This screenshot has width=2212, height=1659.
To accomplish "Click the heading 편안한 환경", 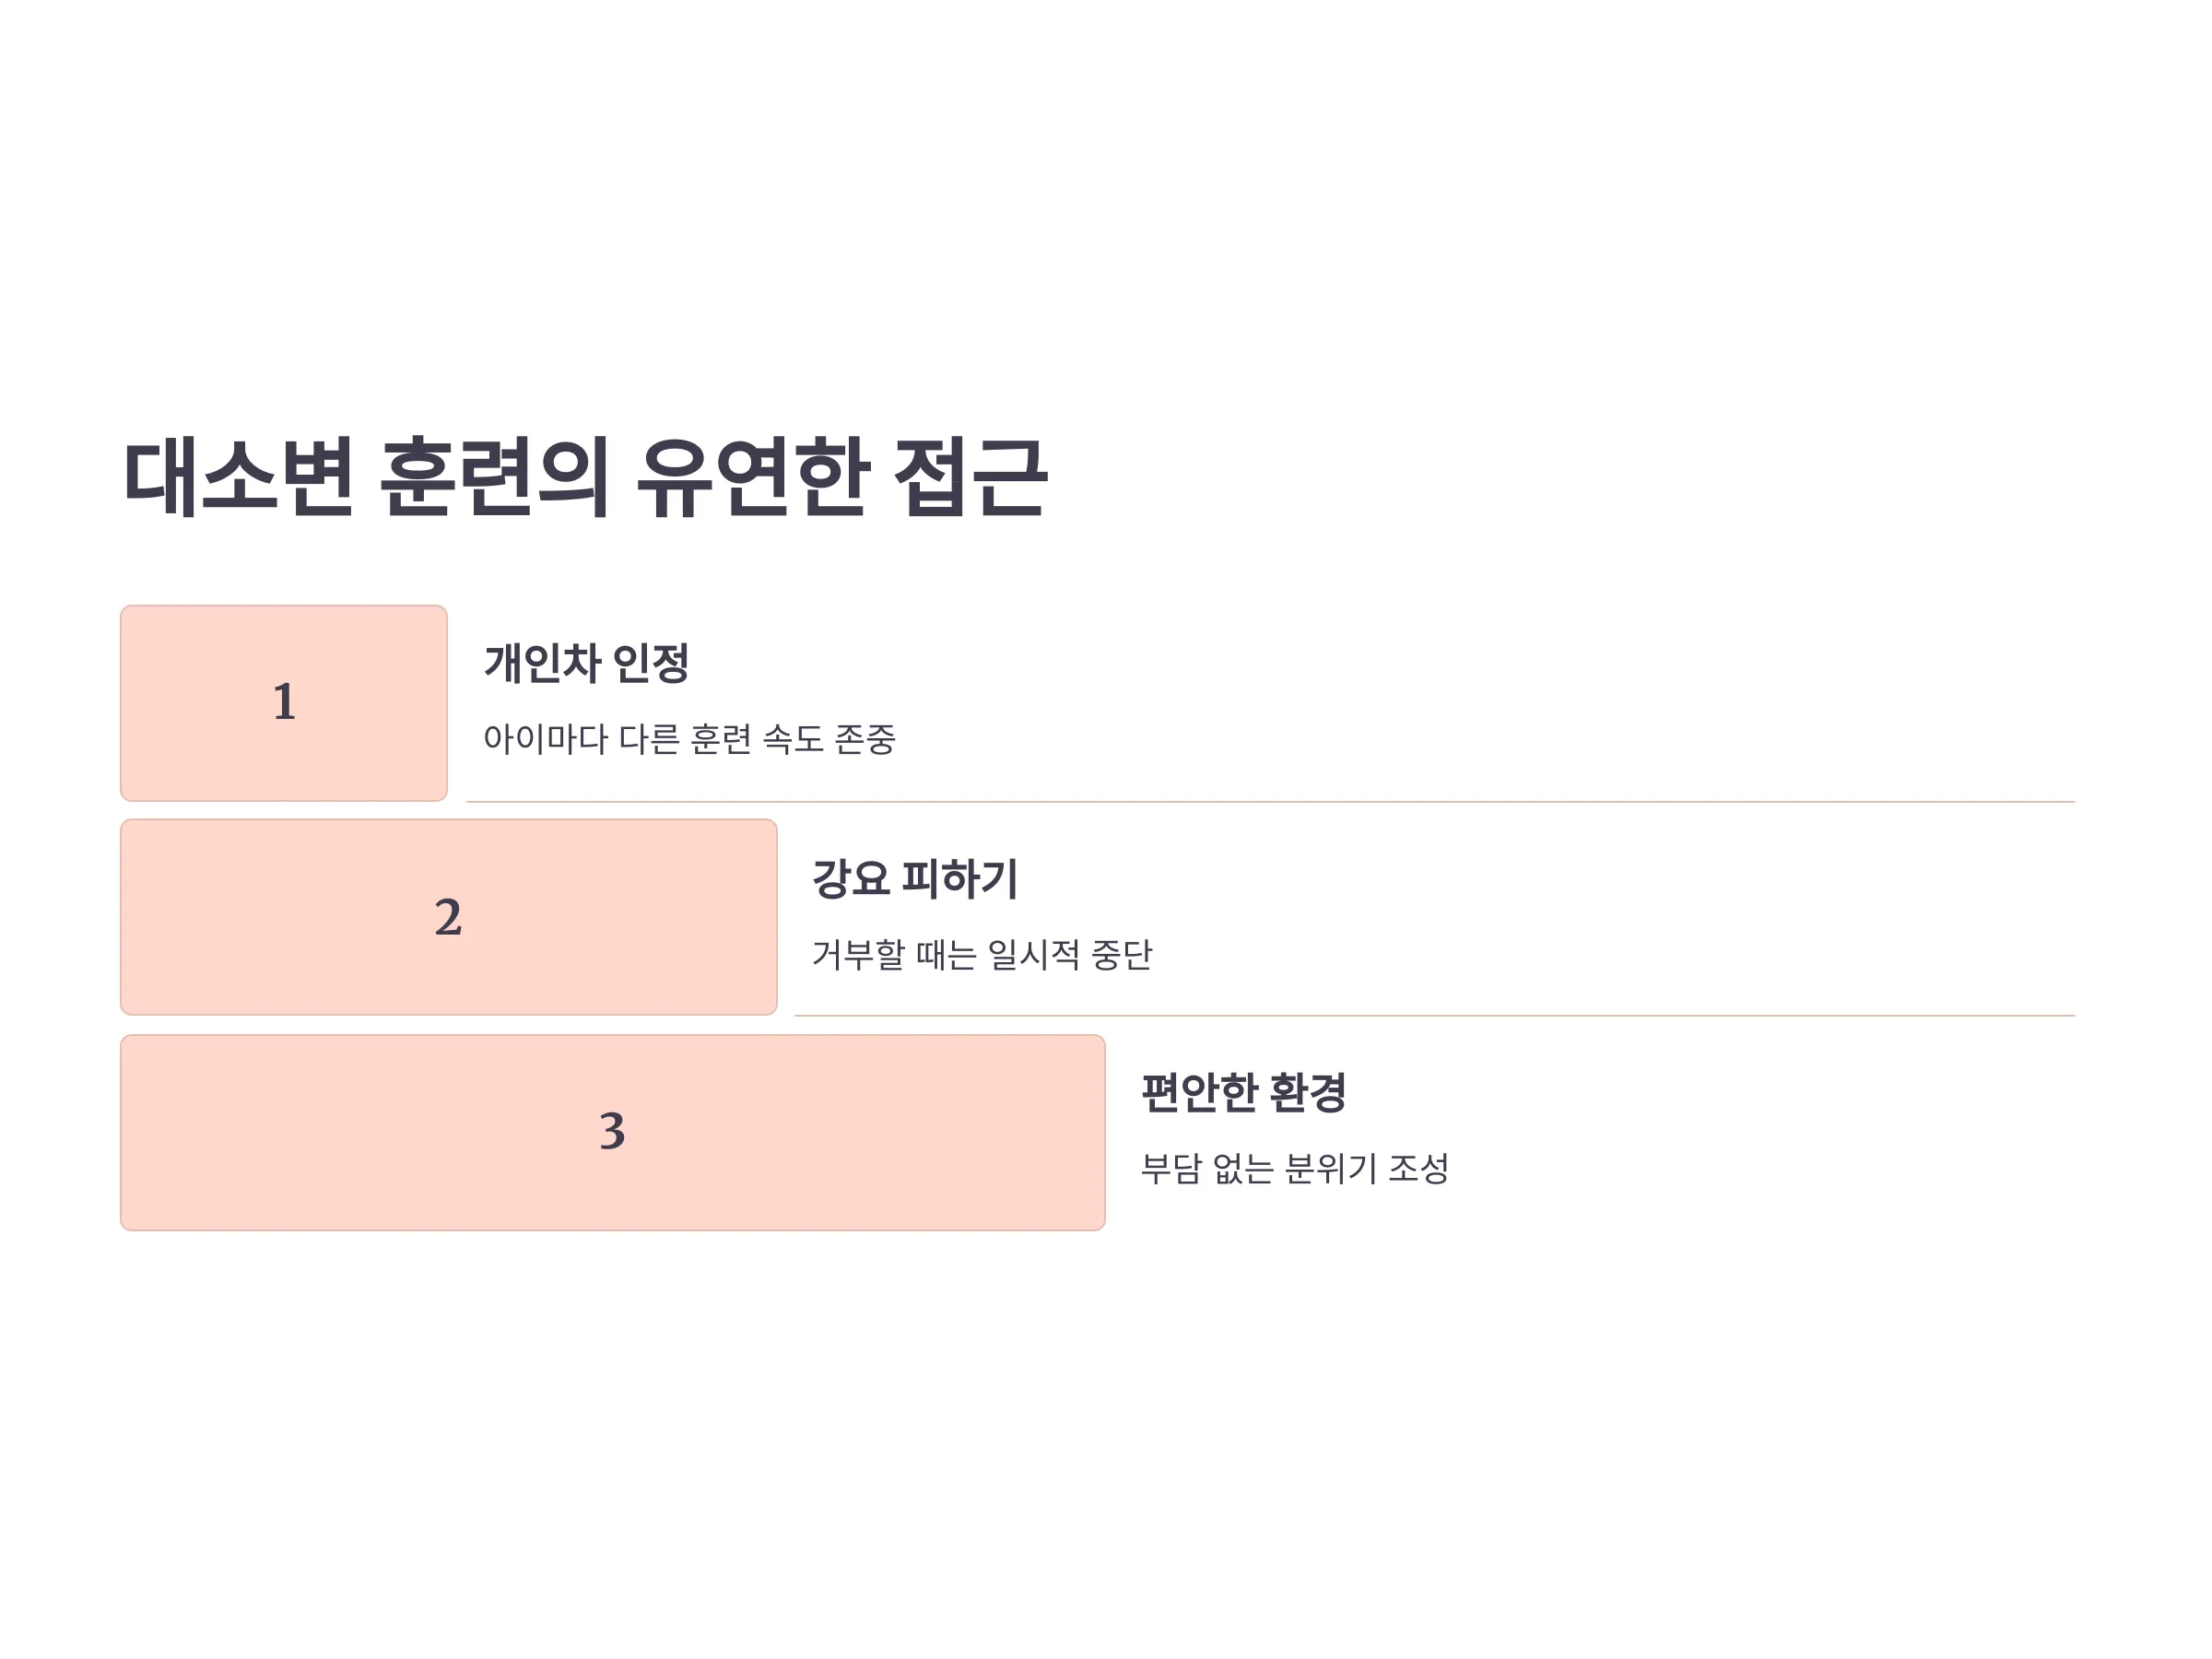I will 1243,1092.
